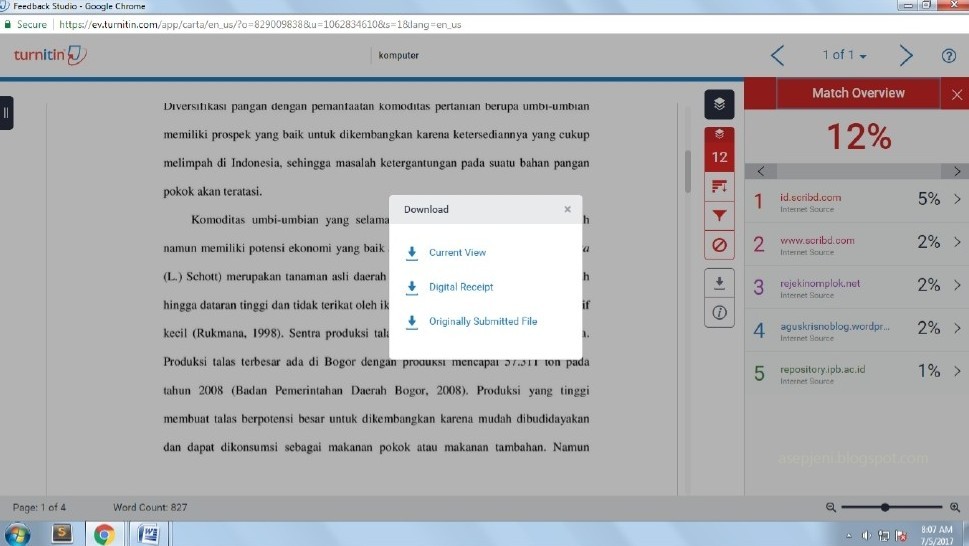Expand the aguskrisnoblog.wordpr... match chevron

(x=957, y=328)
